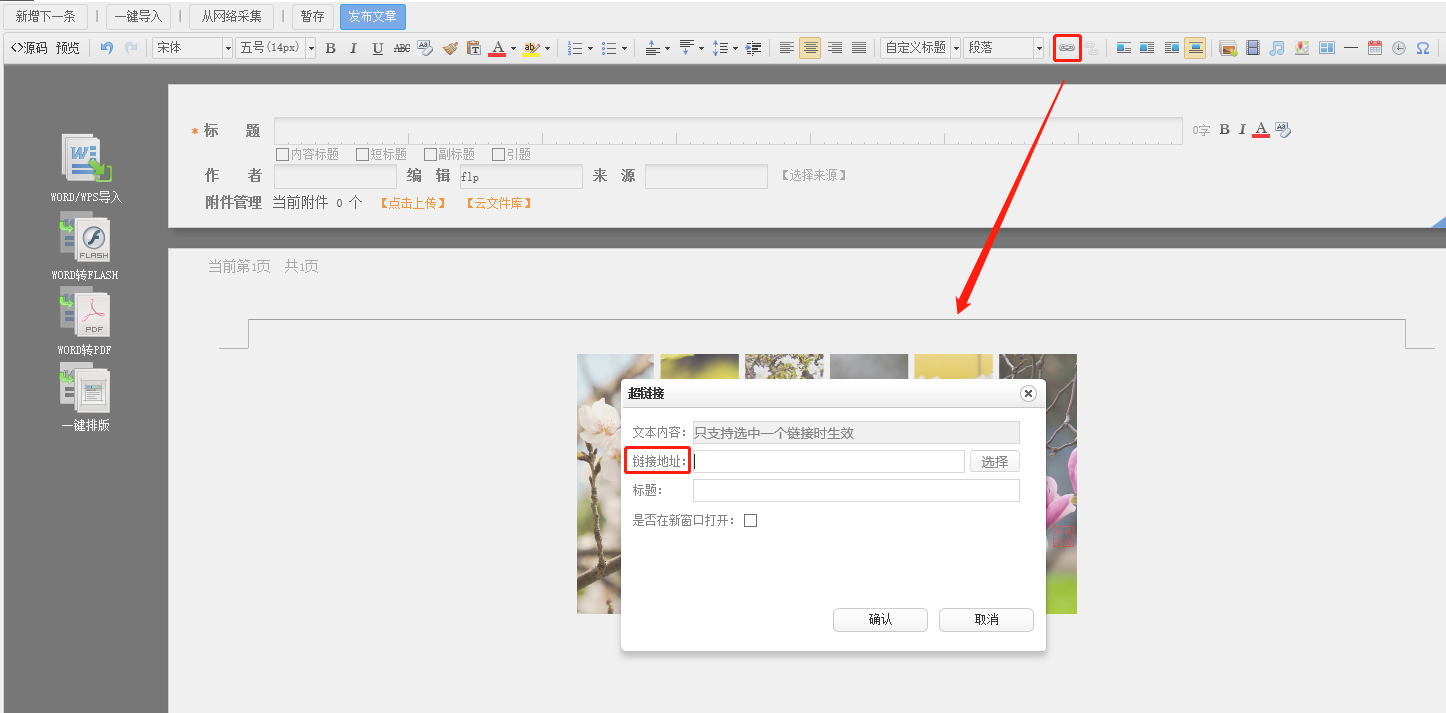
Task: Switch to 源码 source code view
Action: coord(29,48)
